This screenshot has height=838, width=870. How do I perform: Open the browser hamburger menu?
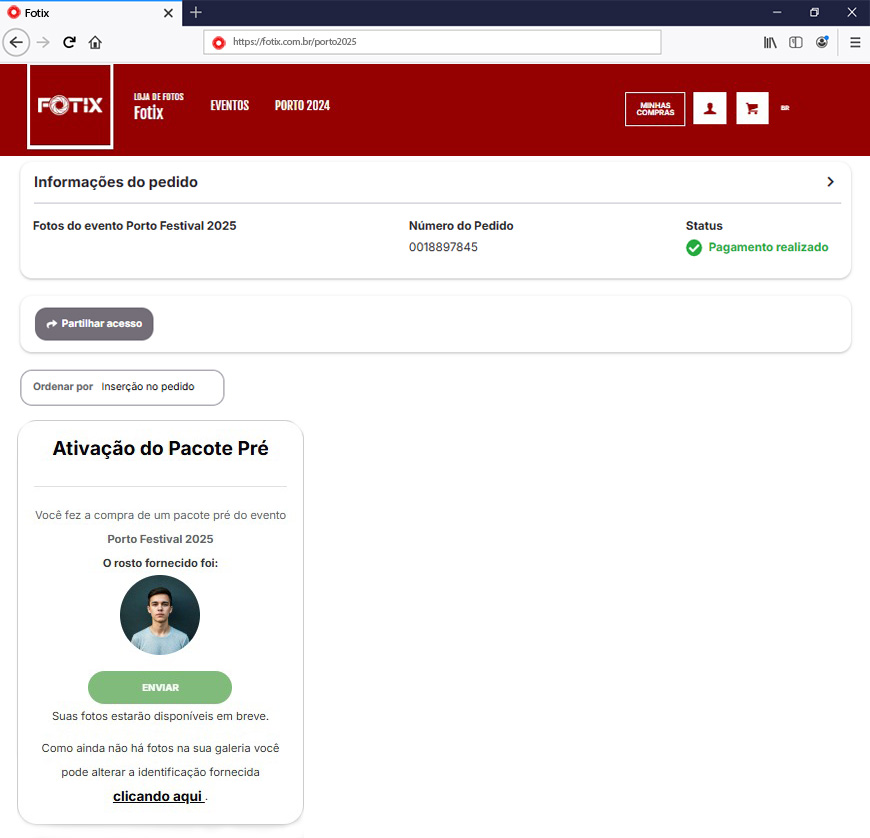(x=855, y=42)
